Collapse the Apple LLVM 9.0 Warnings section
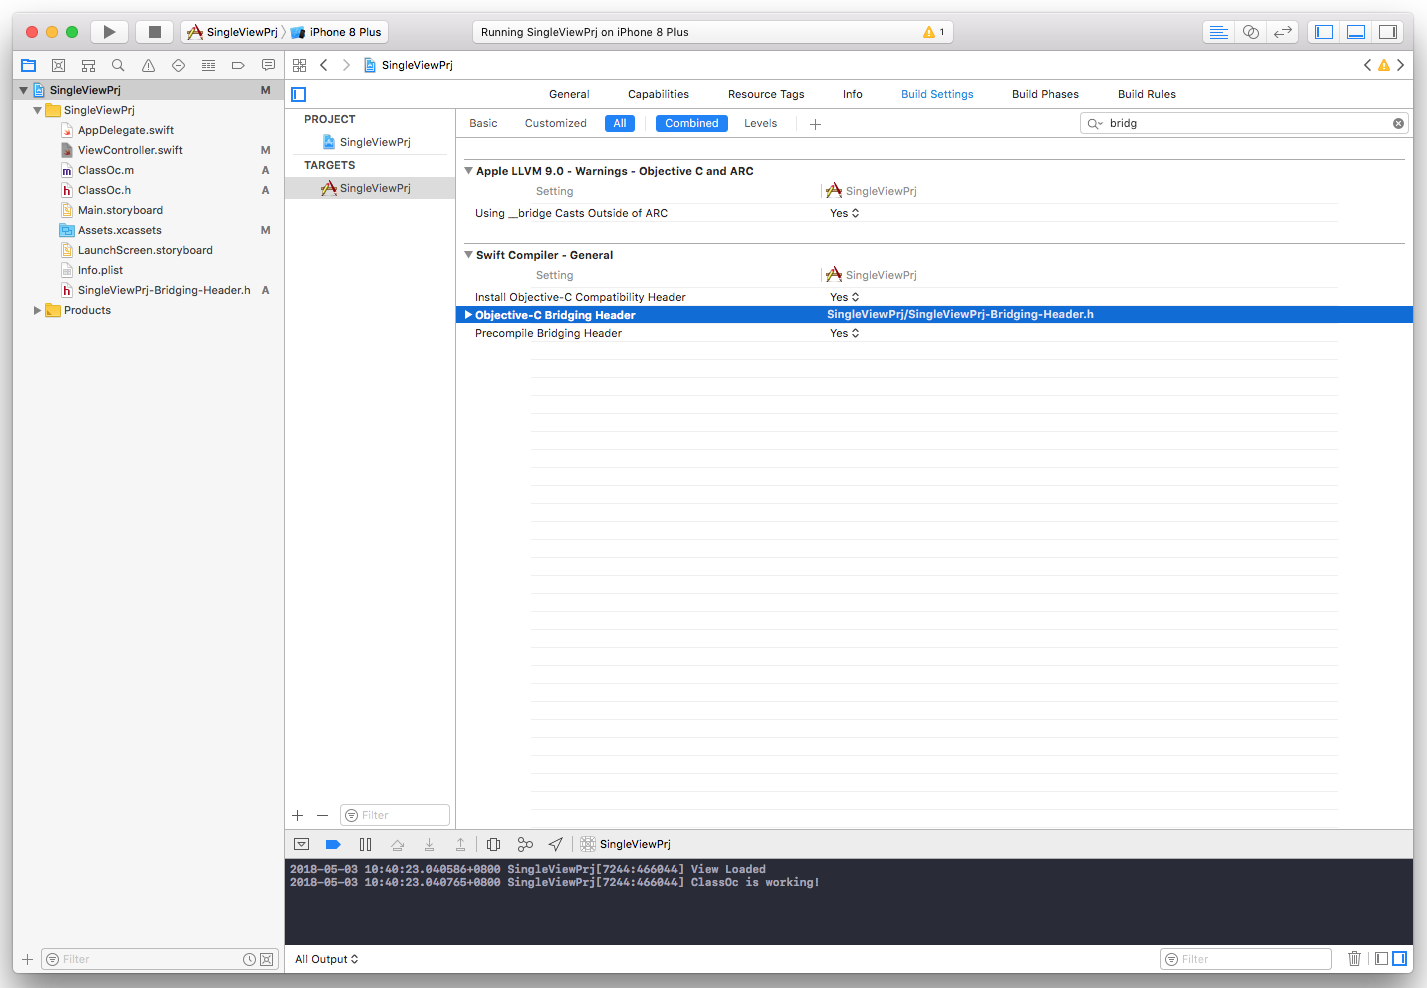Image resolution: width=1427 pixels, height=988 pixels. tap(468, 171)
